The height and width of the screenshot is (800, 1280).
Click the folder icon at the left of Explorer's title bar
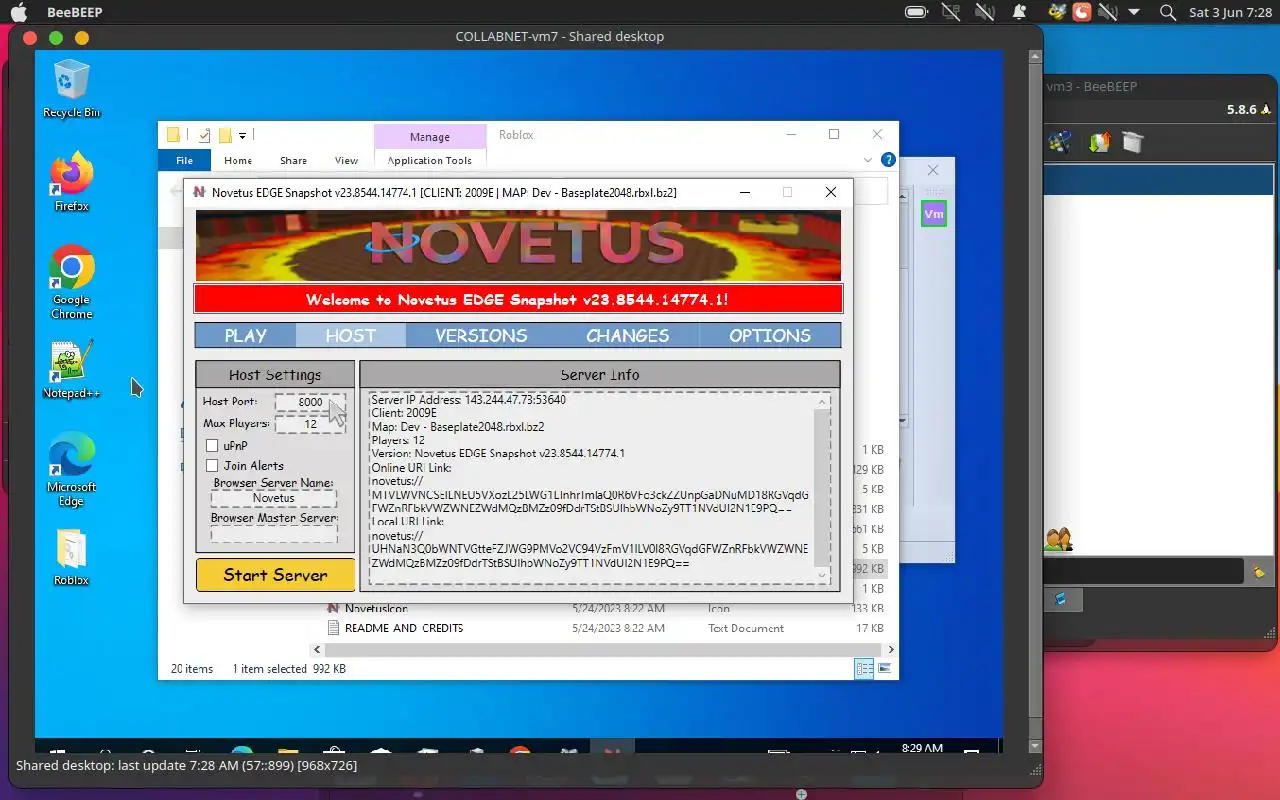point(174,135)
